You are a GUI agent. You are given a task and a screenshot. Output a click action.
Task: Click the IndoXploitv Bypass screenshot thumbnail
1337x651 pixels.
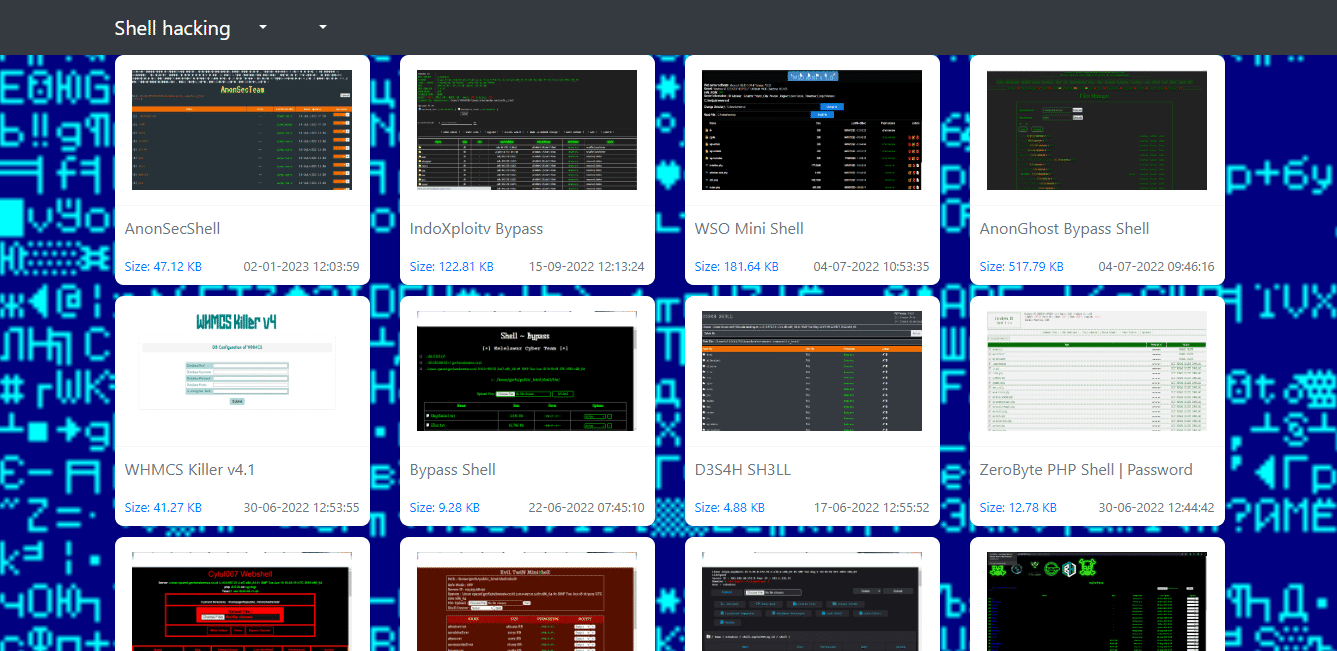click(527, 130)
